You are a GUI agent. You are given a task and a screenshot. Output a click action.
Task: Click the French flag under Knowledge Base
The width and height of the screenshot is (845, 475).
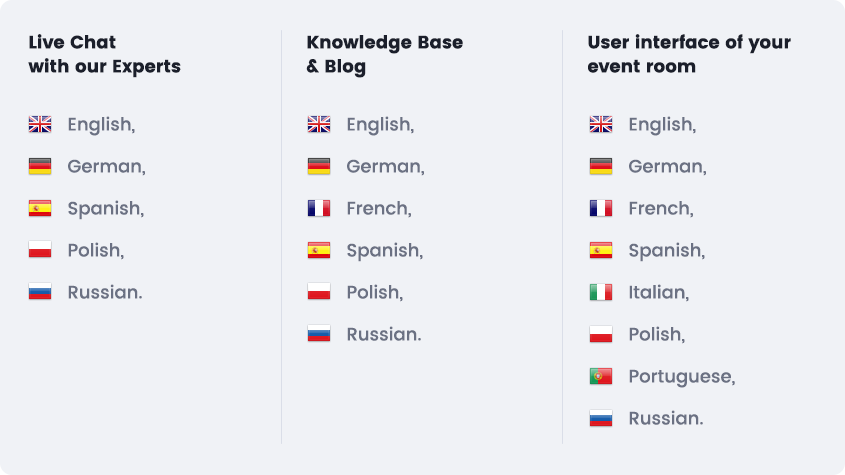[x=319, y=208]
